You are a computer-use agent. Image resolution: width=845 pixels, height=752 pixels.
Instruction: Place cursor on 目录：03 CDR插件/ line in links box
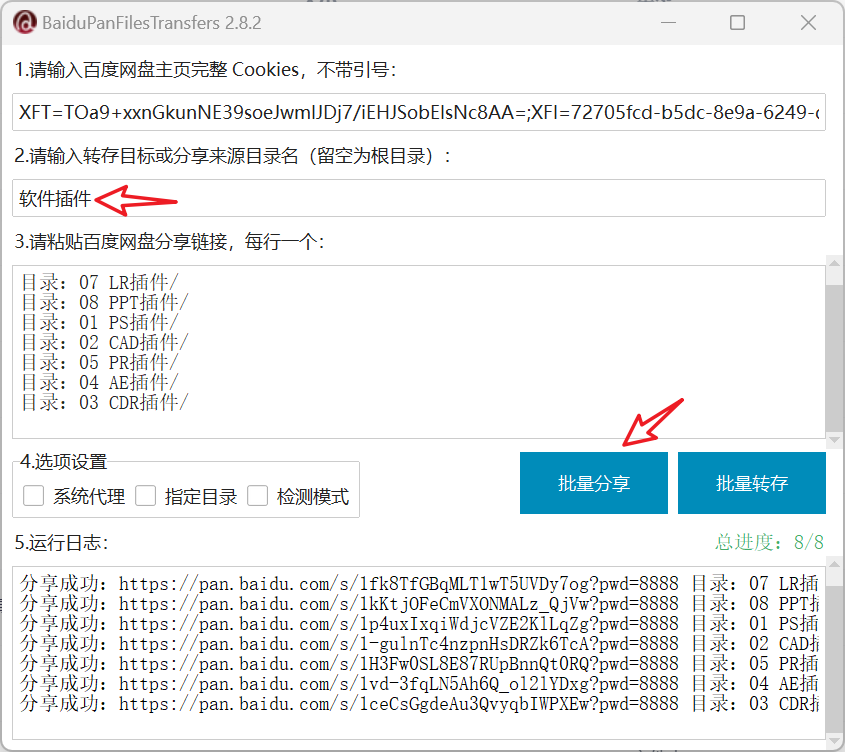coord(104,403)
